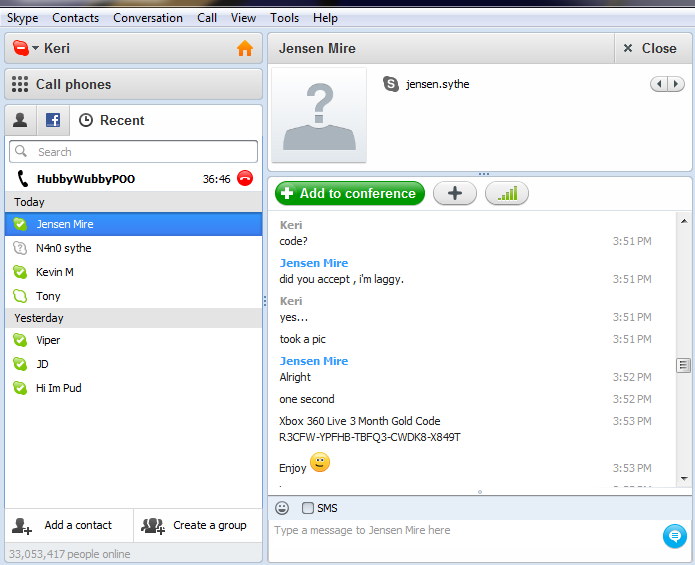Click the jensen.sythe Skype name icon

(x=390, y=84)
